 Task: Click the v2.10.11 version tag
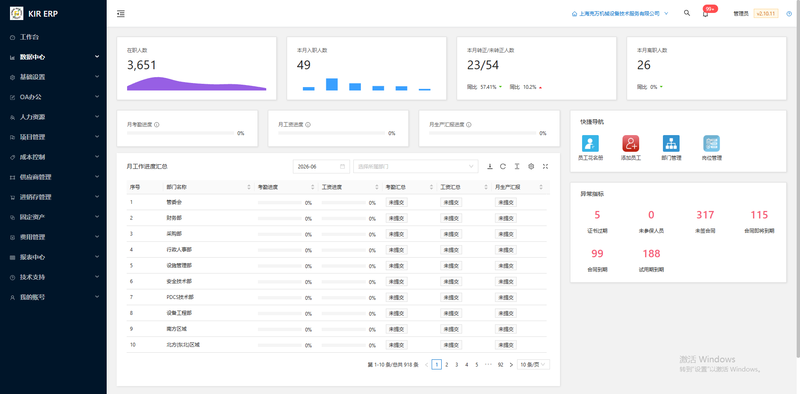point(765,14)
